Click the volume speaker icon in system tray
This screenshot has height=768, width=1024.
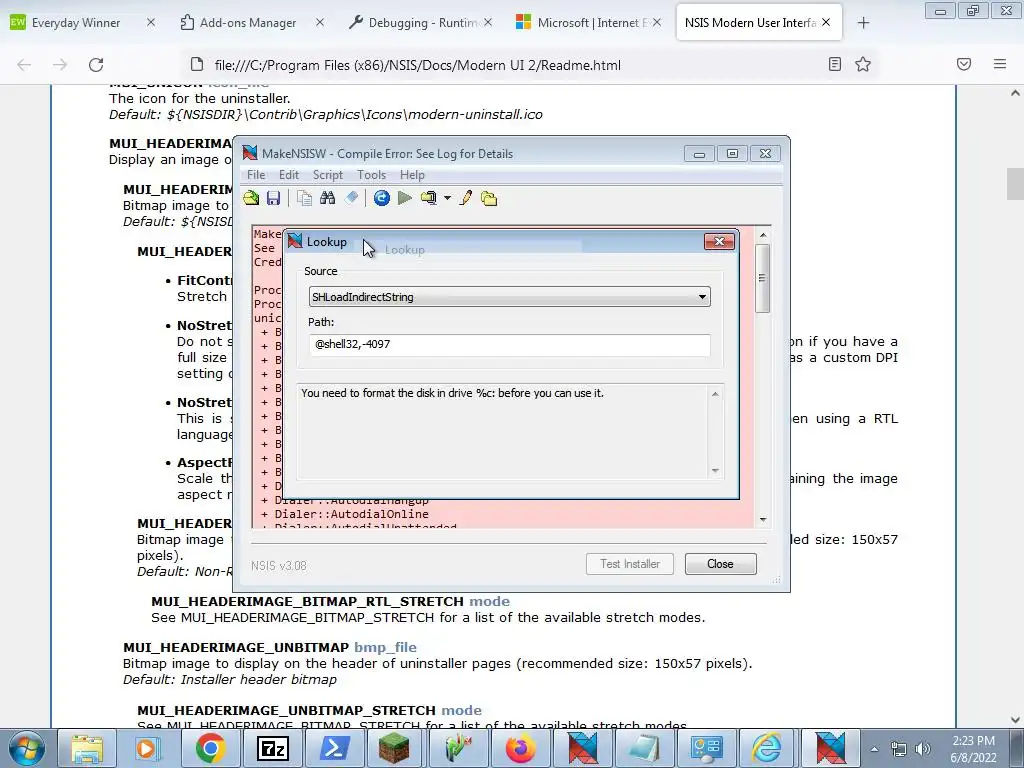[923, 749]
